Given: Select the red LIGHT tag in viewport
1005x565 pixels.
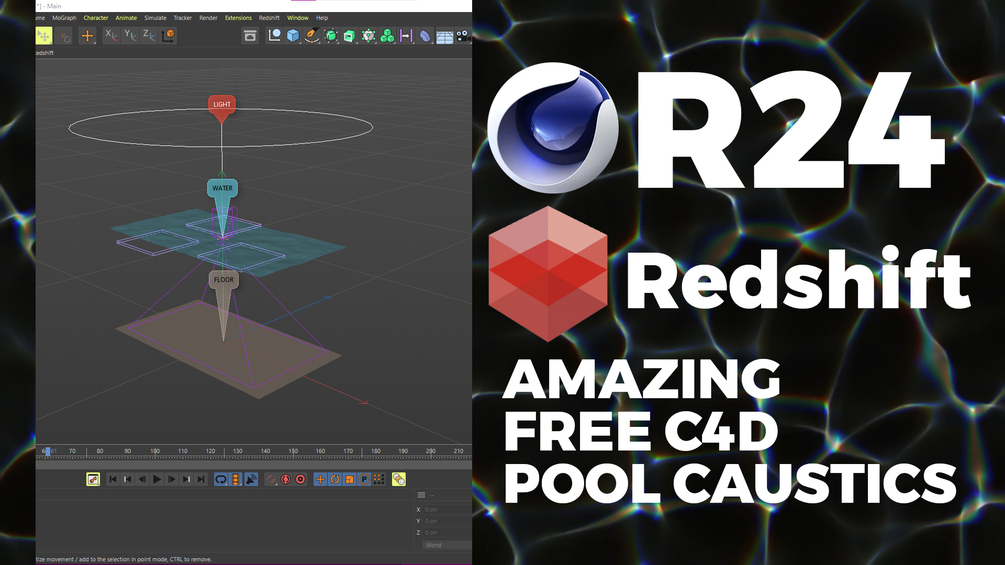Looking at the screenshot, I should [222, 104].
